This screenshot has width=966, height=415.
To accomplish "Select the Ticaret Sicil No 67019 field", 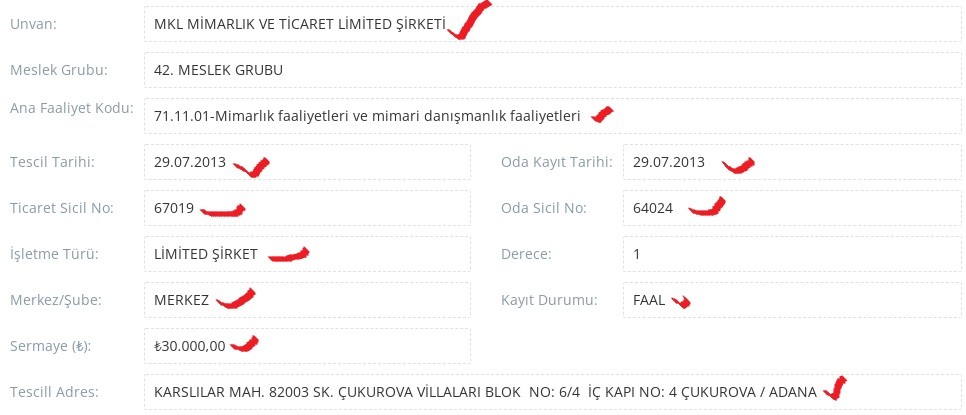I will tap(307, 208).
